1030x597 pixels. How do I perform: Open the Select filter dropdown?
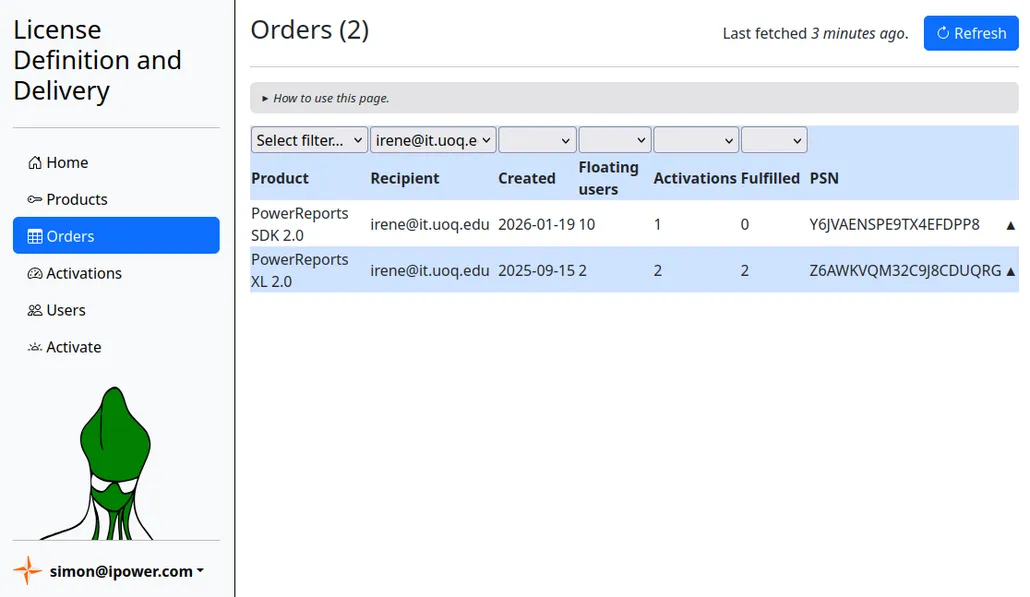(308, 140)
